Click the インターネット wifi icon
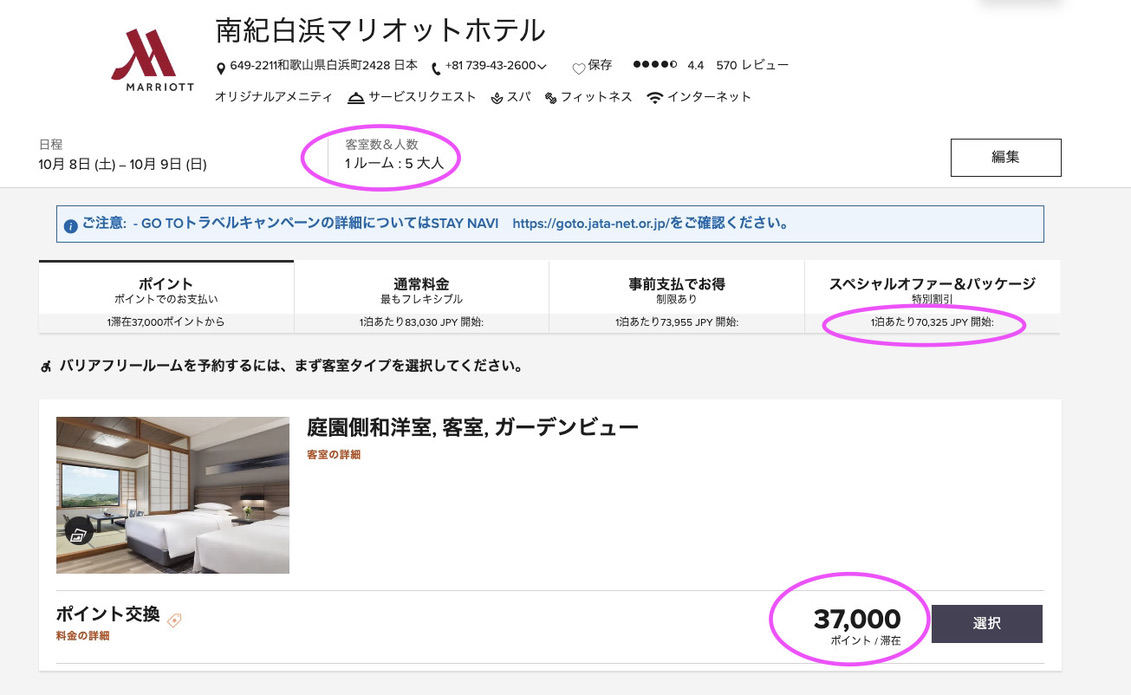Viewport: 1131px width, 695px height. [x=656, y=97]
